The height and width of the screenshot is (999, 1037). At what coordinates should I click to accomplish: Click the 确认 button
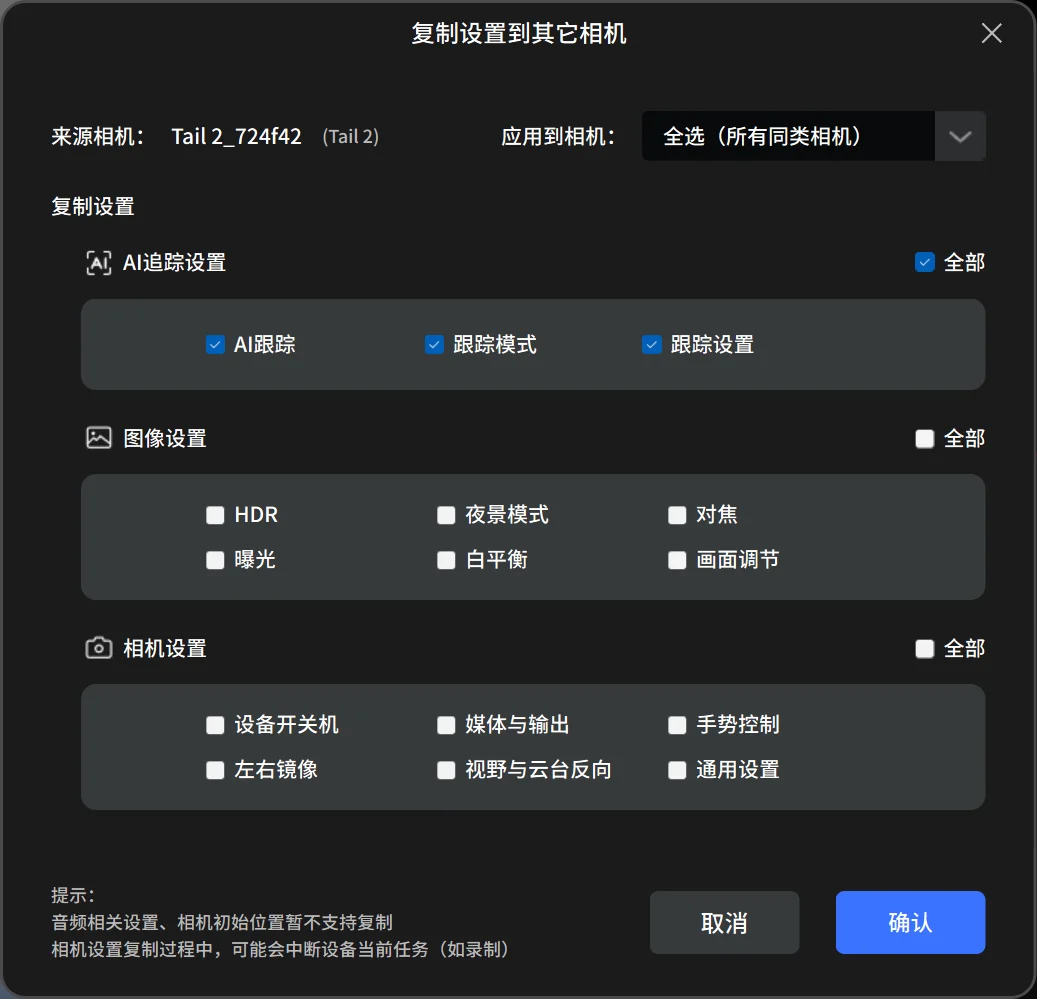coord(910,922)
